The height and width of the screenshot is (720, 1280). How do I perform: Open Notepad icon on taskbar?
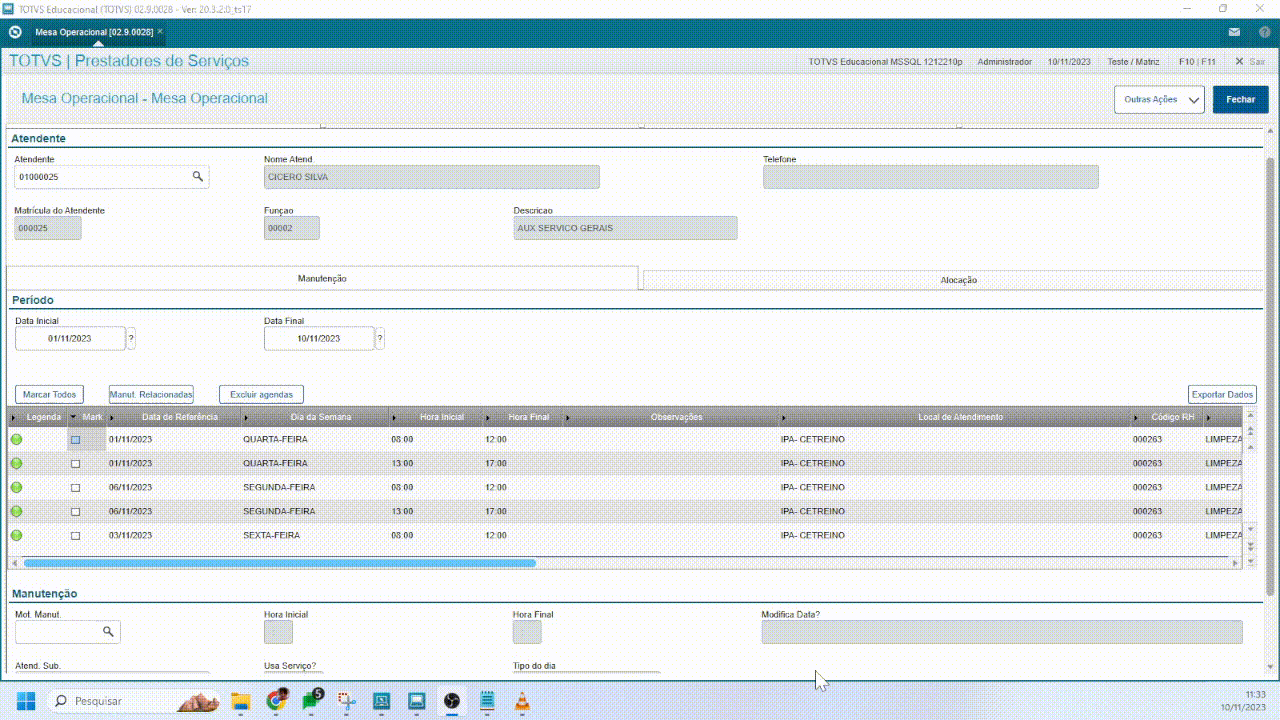[487, 700]
